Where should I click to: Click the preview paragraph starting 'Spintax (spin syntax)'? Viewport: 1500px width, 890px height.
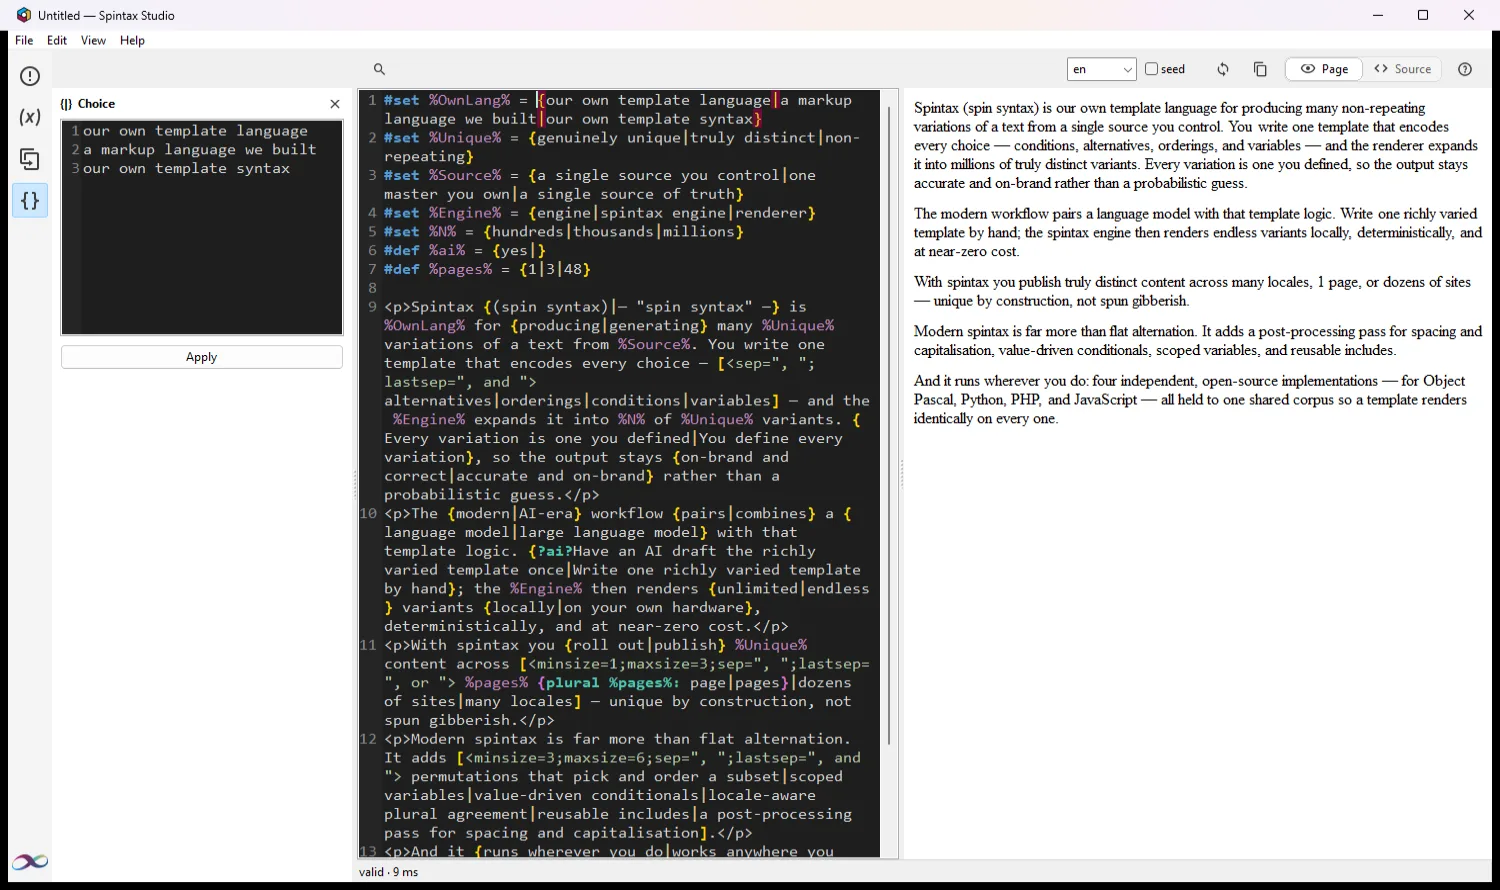tap(1197, 146)
